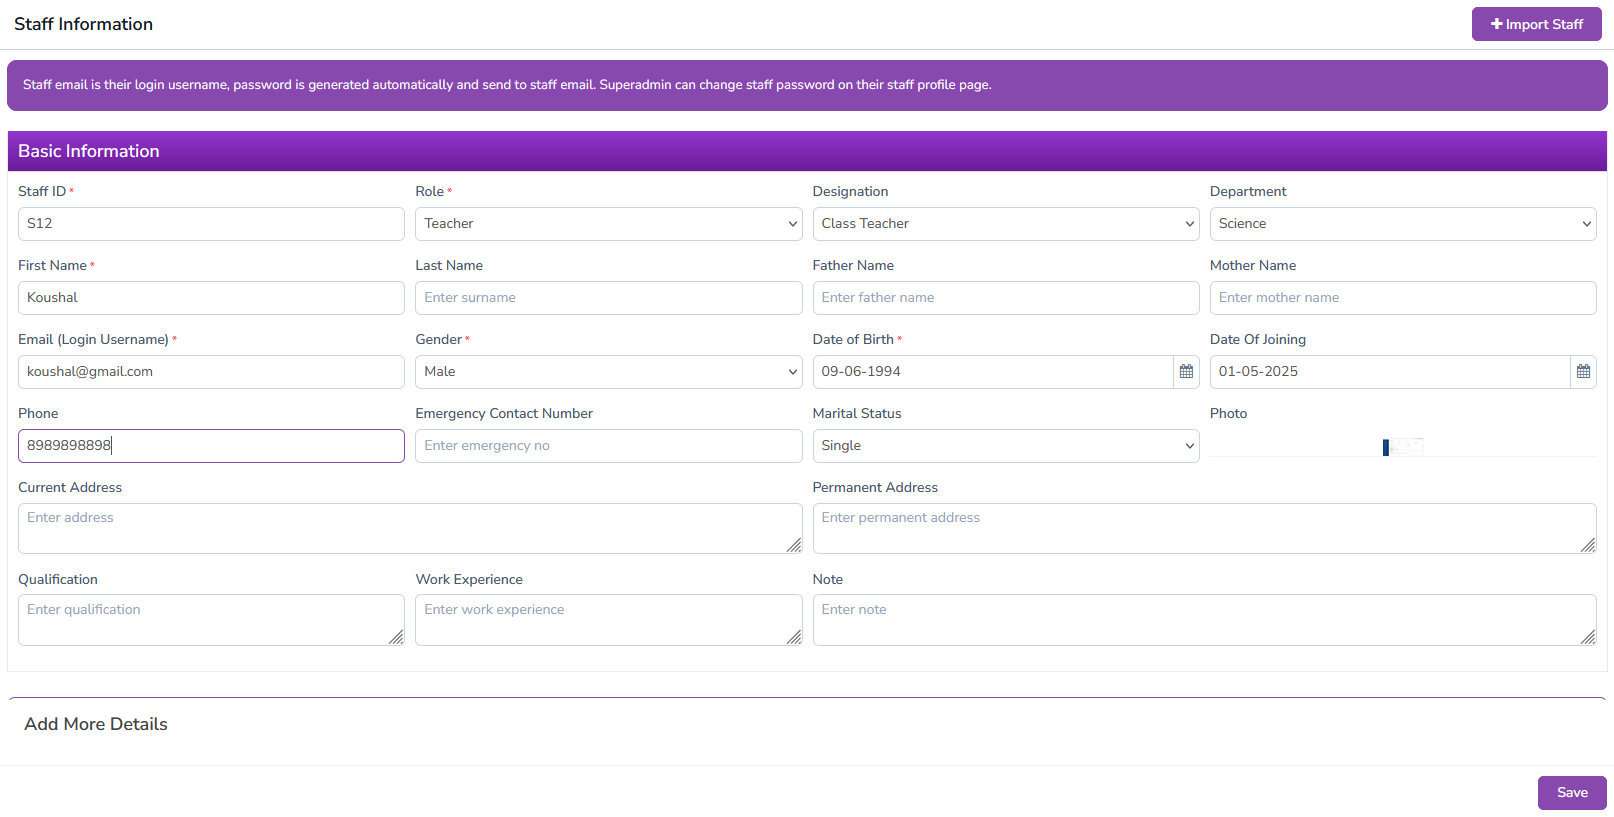1614x817 pixels.
Task: Click the Father Name input
Action: (1005, 298)
